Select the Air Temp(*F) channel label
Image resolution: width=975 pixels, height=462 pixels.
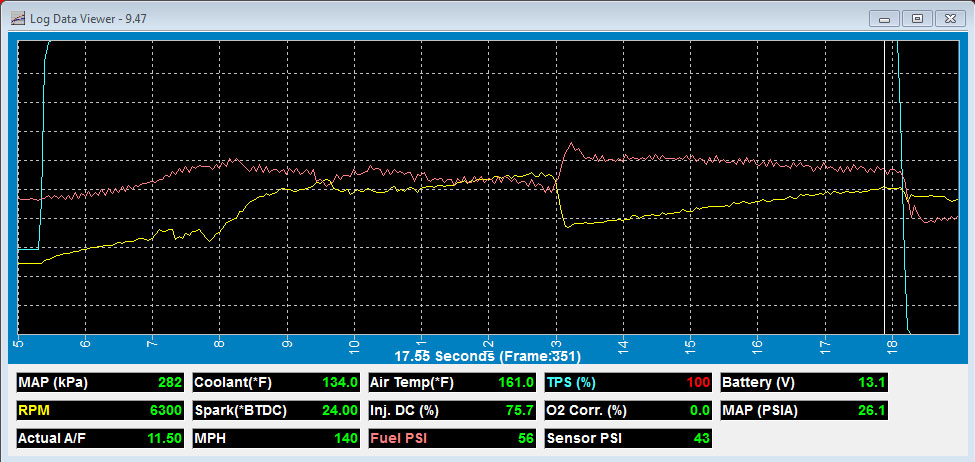(412, 383)
